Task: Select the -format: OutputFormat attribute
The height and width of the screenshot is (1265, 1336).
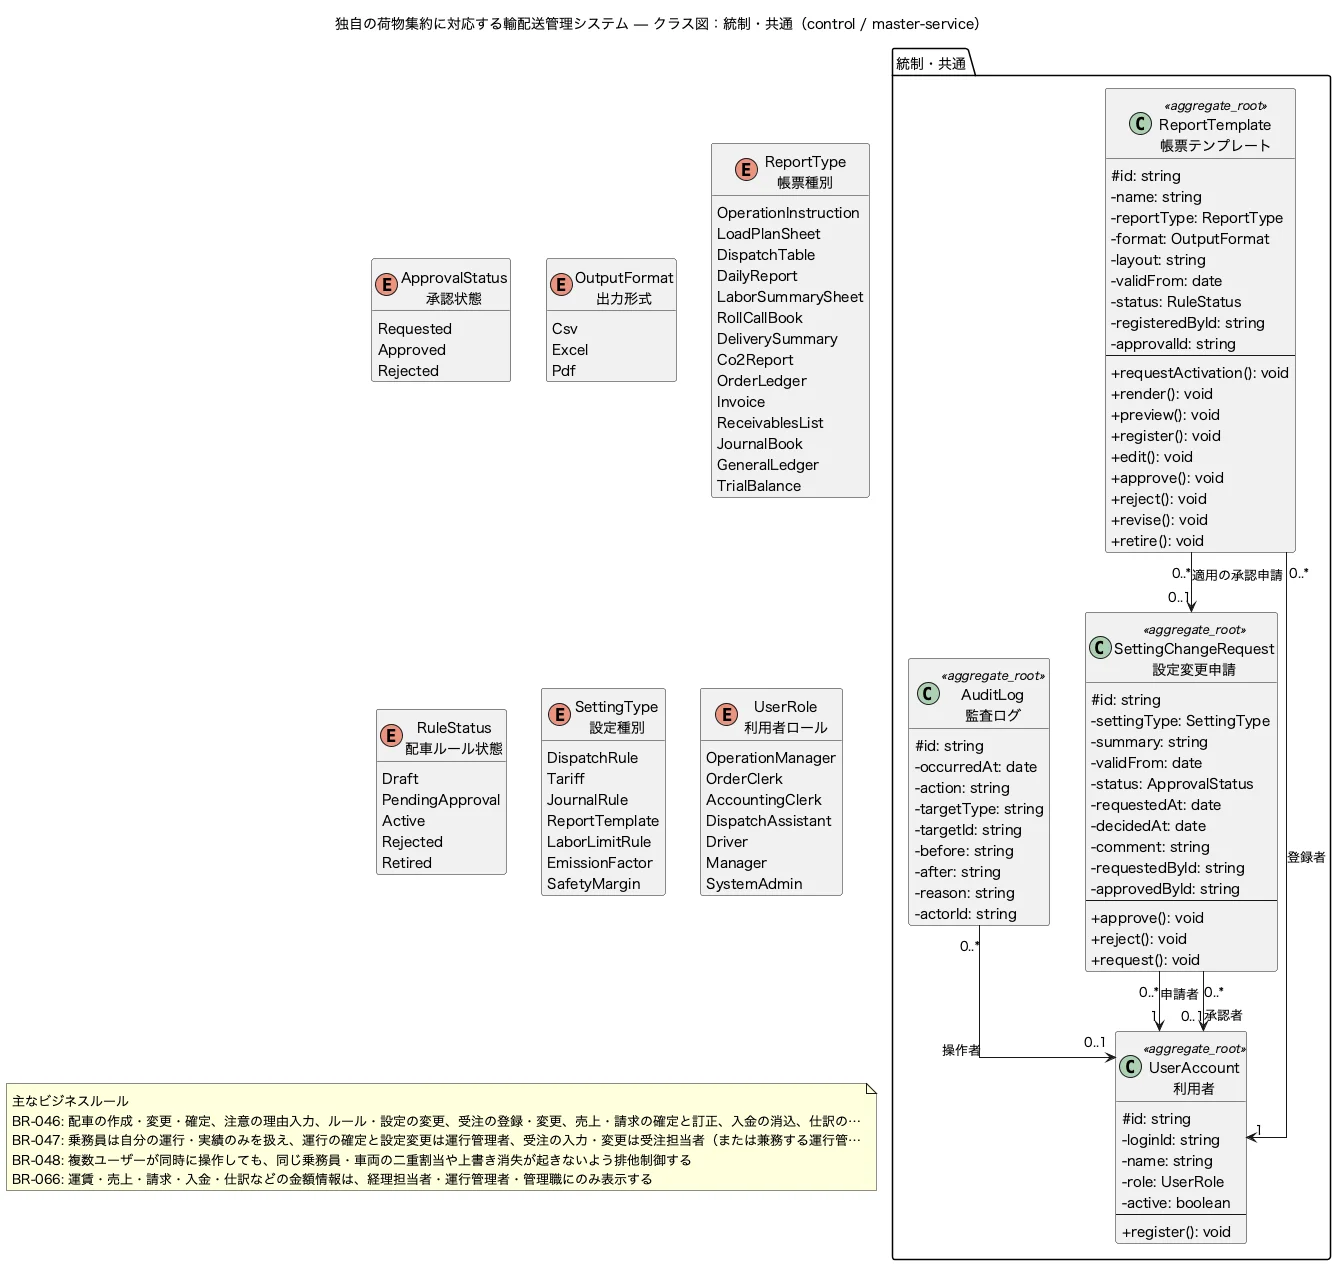Action: [x=1190, y=239]
